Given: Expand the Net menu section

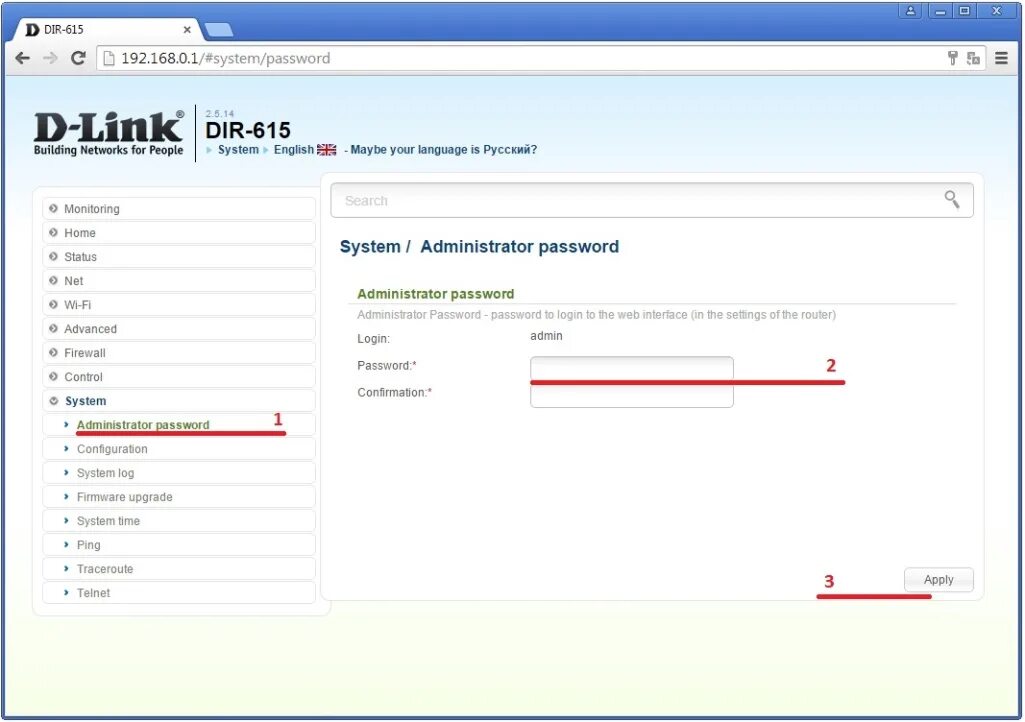Looking at the screenshot, I should click(x=178, y=281).
